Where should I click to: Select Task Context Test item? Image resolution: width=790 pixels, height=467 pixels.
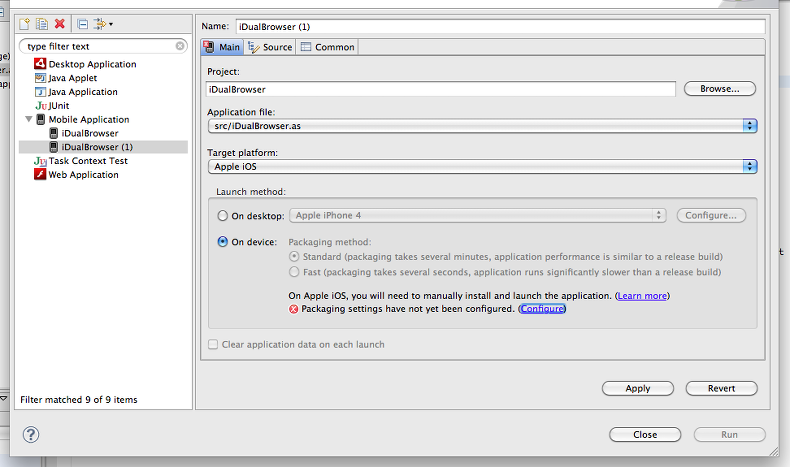(88, 161)
